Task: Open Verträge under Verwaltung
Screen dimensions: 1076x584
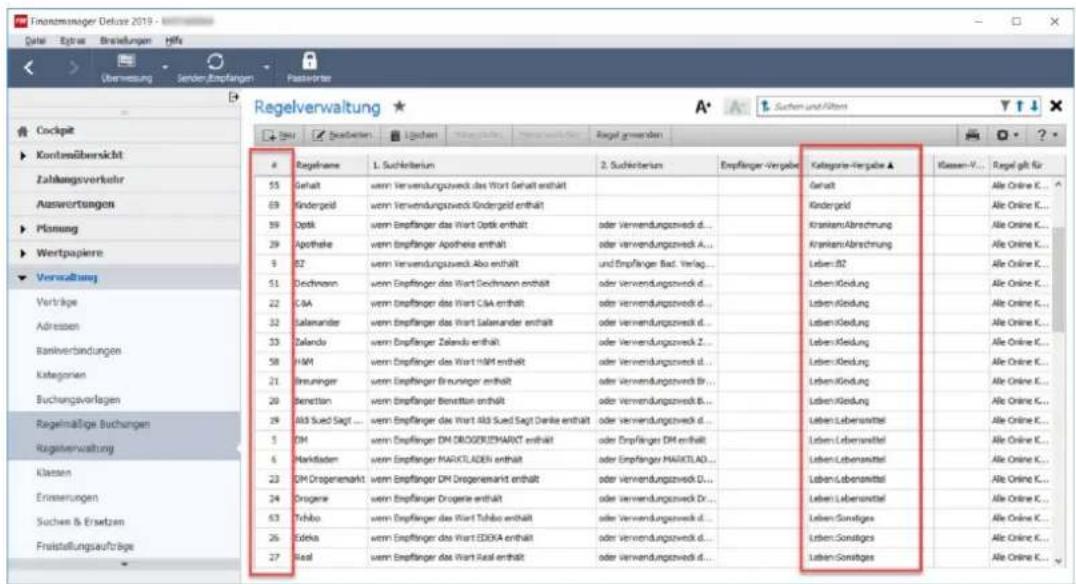Action: click(57, 303)
